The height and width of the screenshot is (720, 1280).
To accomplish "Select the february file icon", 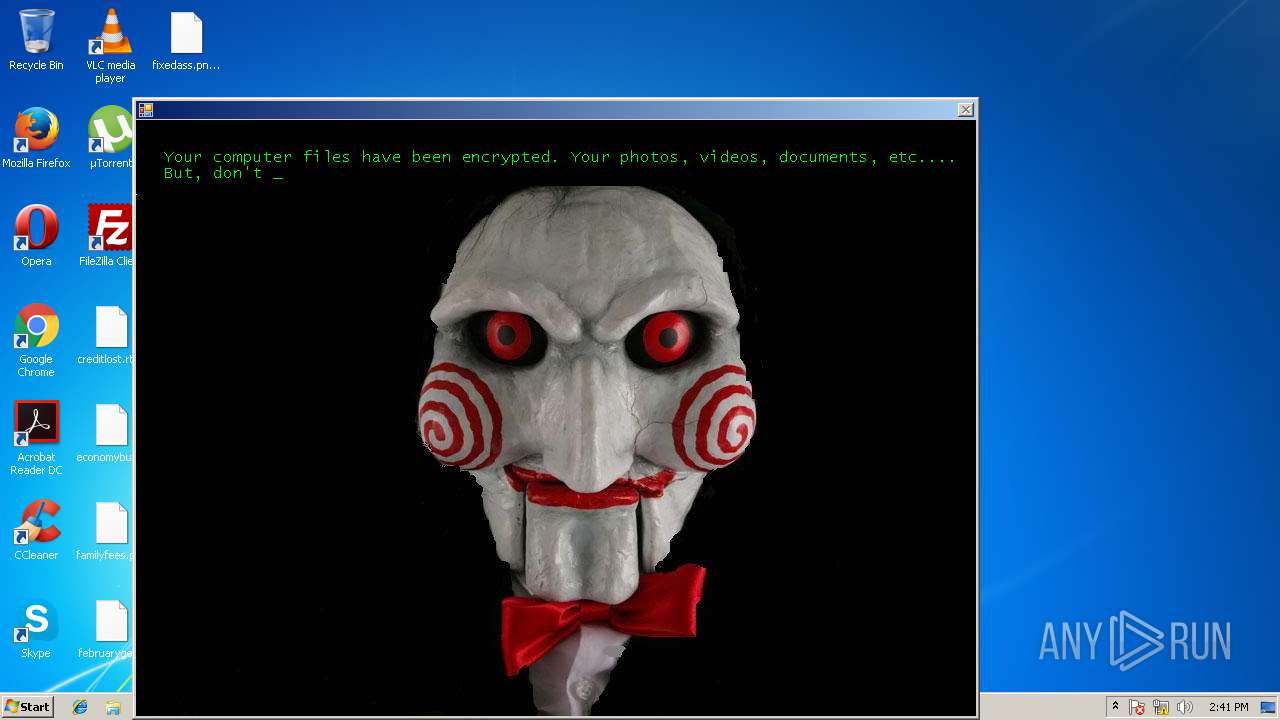I will (106, 628).
